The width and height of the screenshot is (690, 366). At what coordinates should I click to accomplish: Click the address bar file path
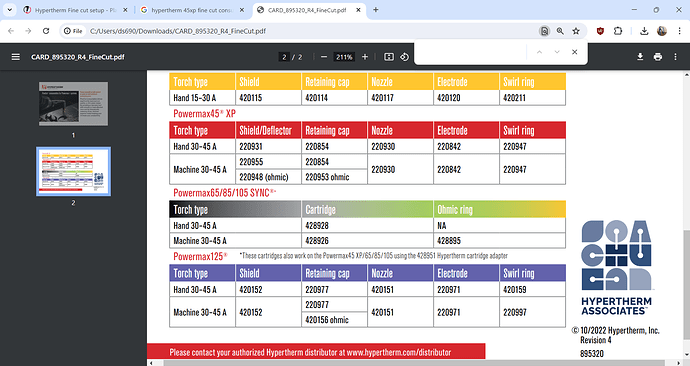coord(178,31)
